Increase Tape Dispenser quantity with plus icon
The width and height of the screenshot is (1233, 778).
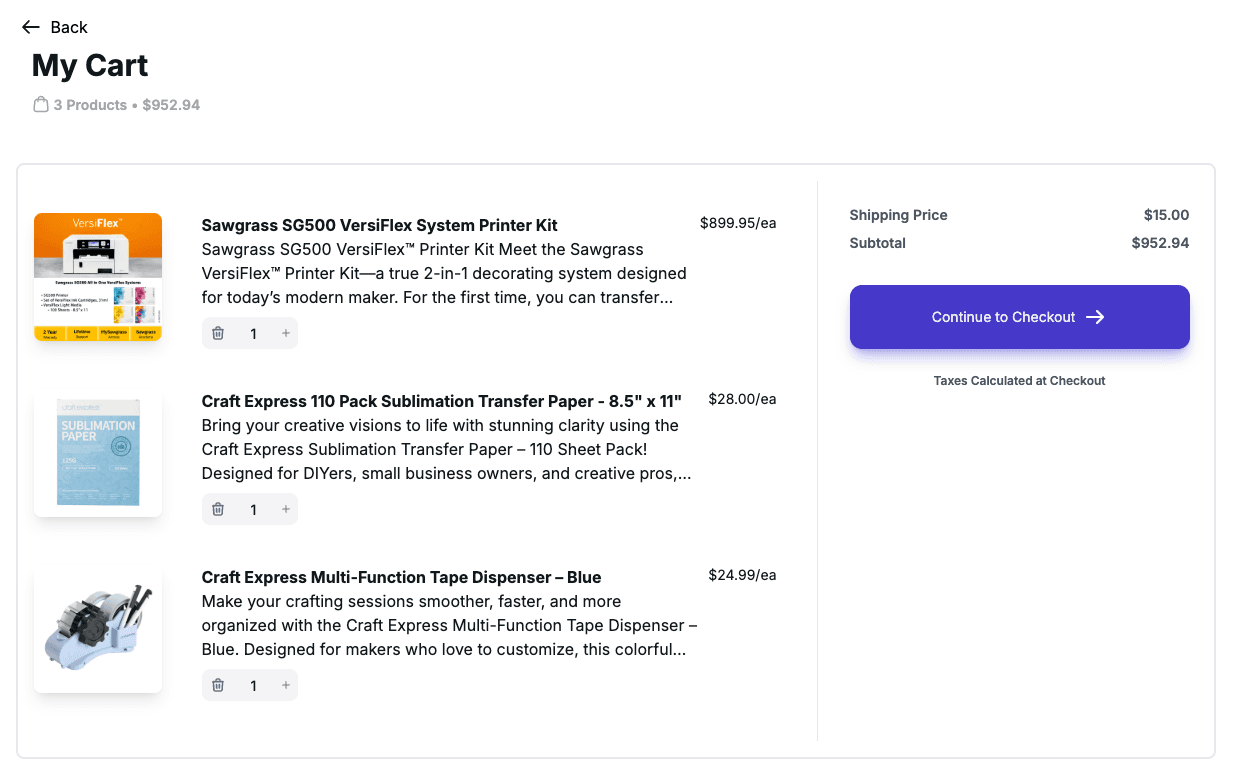coord(286,685)
